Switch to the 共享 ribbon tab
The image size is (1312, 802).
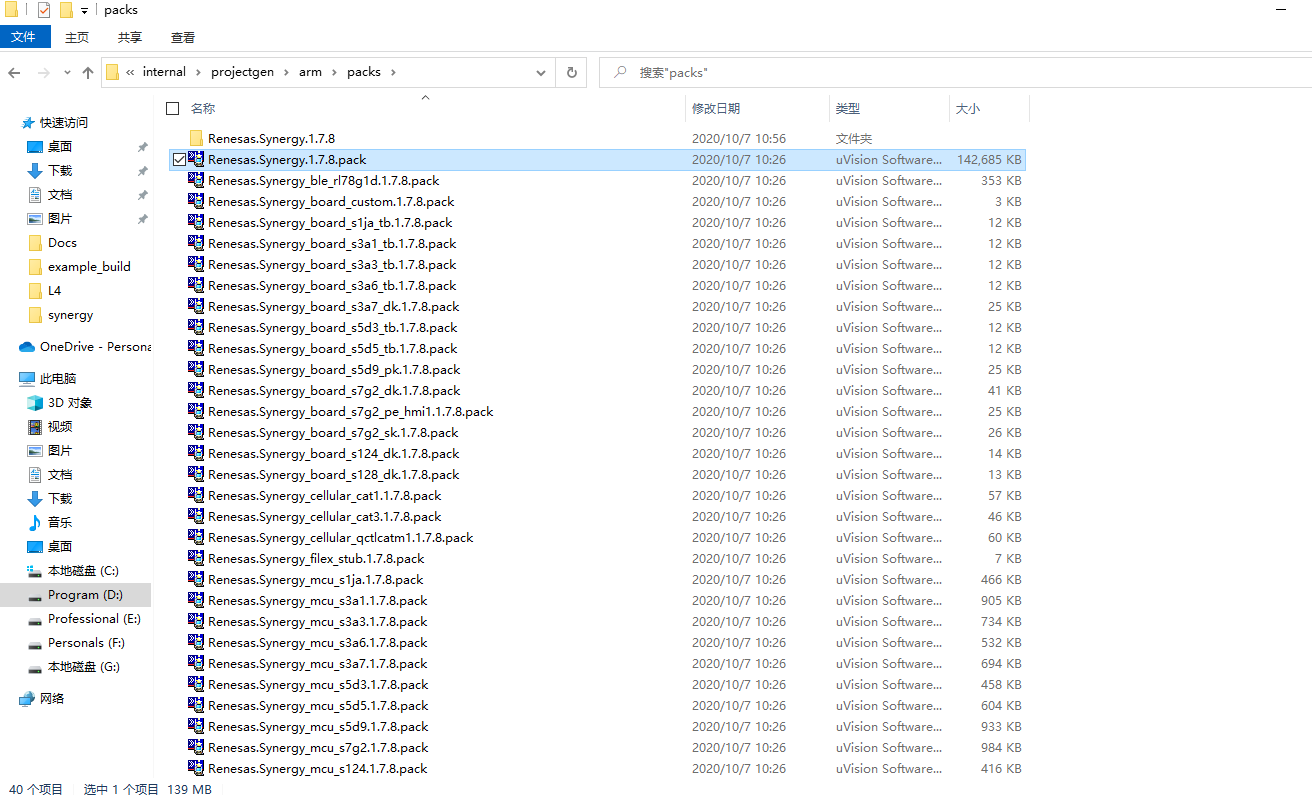pos(130,37)
